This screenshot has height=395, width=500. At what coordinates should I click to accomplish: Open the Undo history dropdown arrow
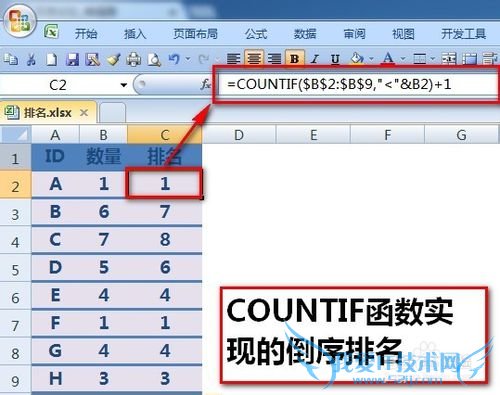[188, 59]
